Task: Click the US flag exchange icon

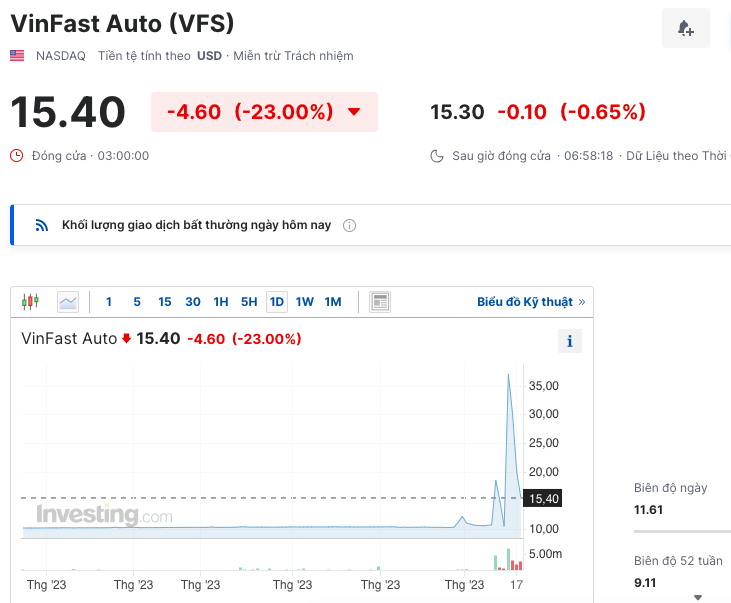Action: (x=17, y=56)
